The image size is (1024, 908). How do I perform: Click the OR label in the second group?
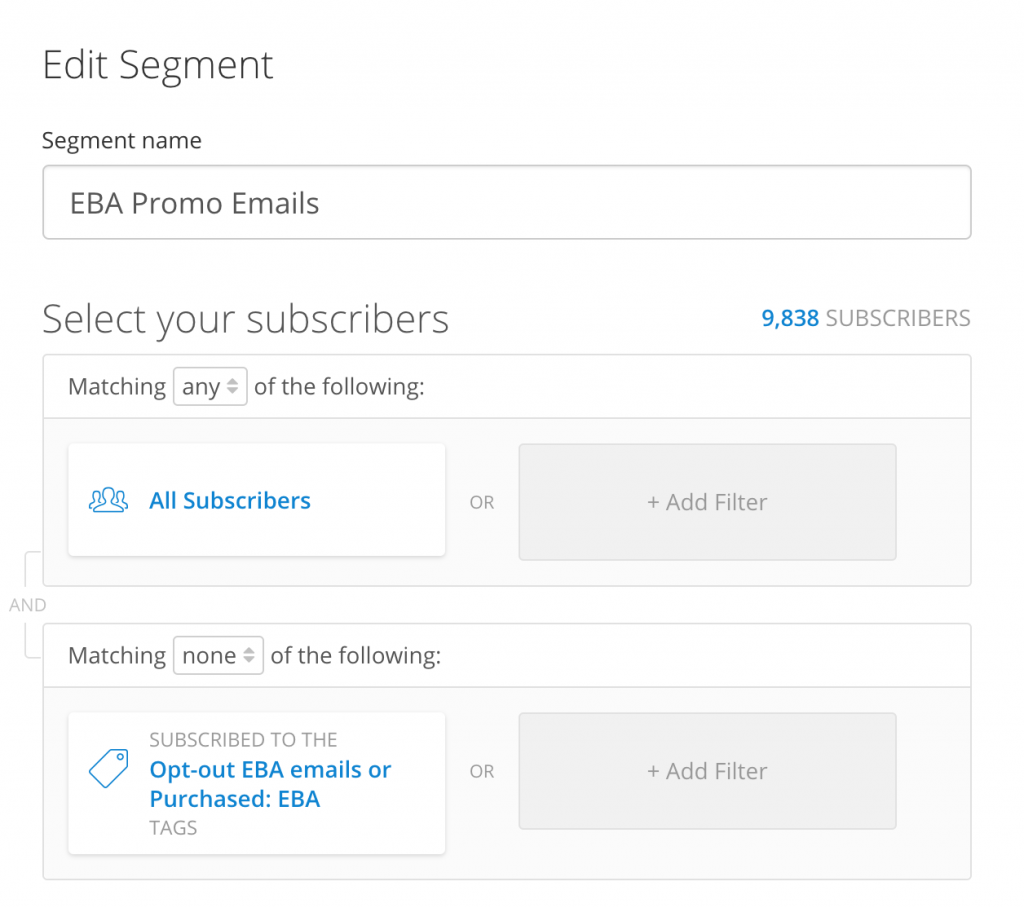tap(482, 771)
